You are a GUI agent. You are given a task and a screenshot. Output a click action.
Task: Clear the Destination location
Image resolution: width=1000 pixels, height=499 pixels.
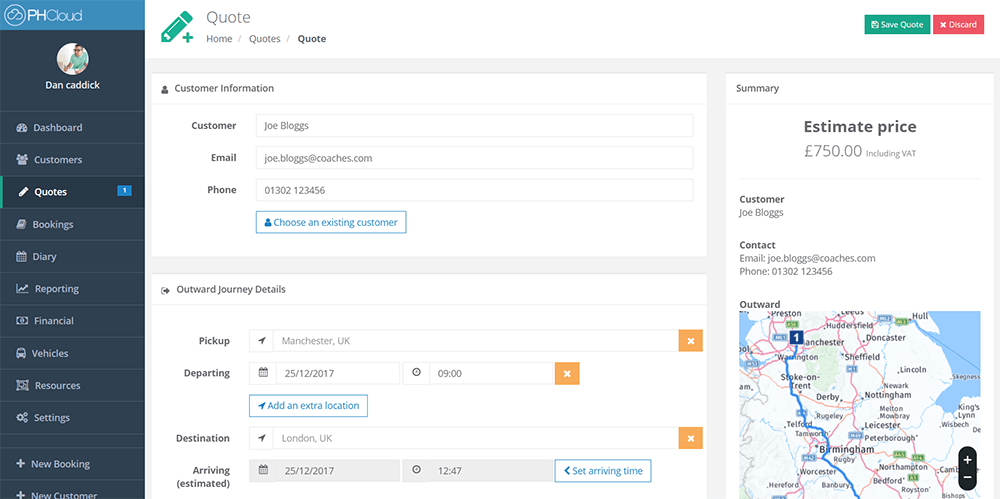(x=691, y=438)
